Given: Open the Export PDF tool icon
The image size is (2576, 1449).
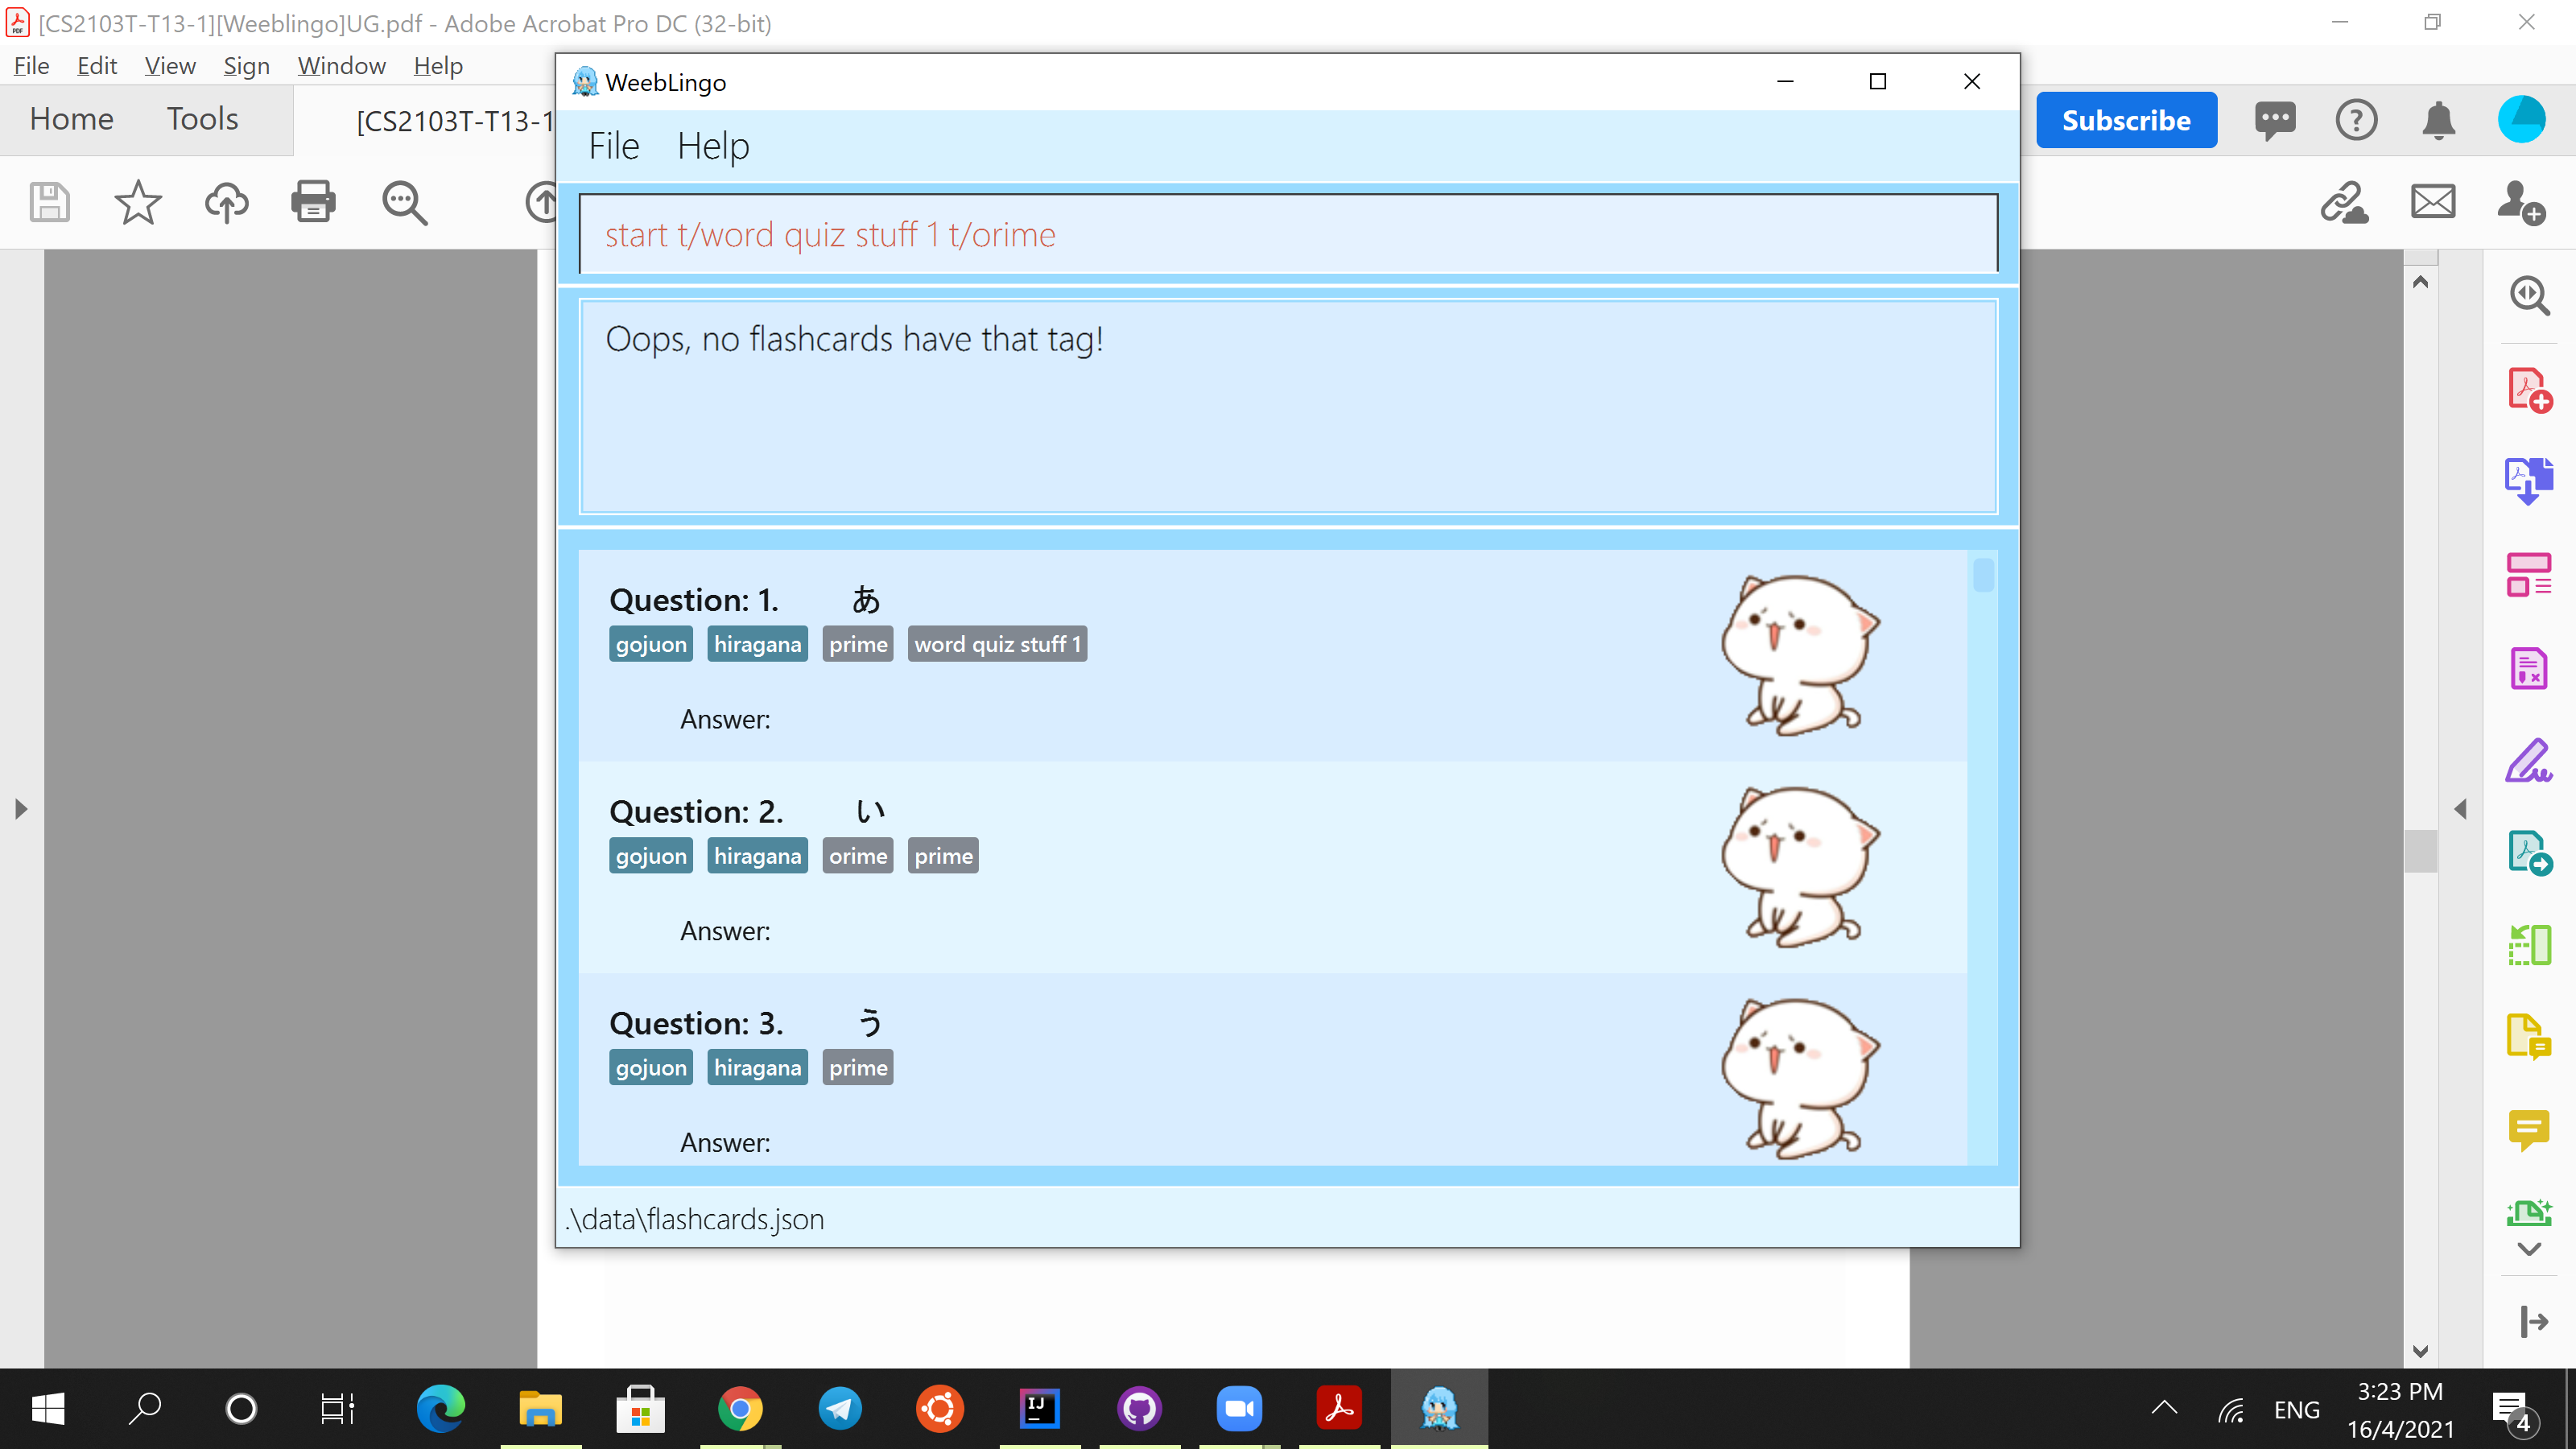Looking at the screenshot, I should pyautogui.click(x=2528, y=481).
